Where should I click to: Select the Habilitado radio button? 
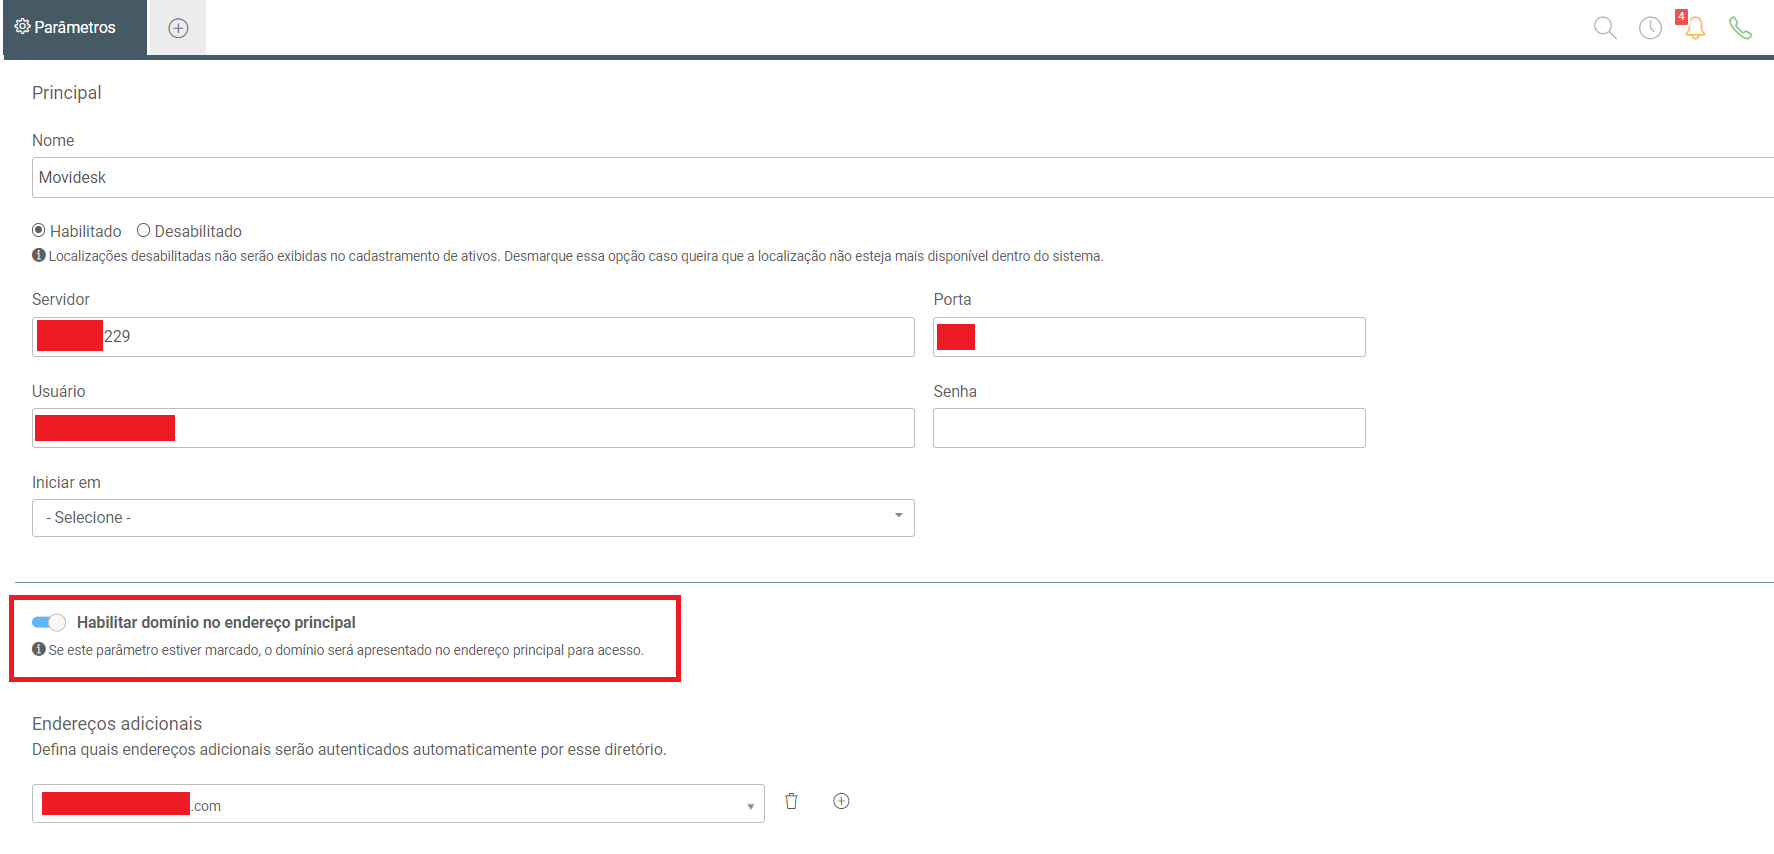pos(39,230)
